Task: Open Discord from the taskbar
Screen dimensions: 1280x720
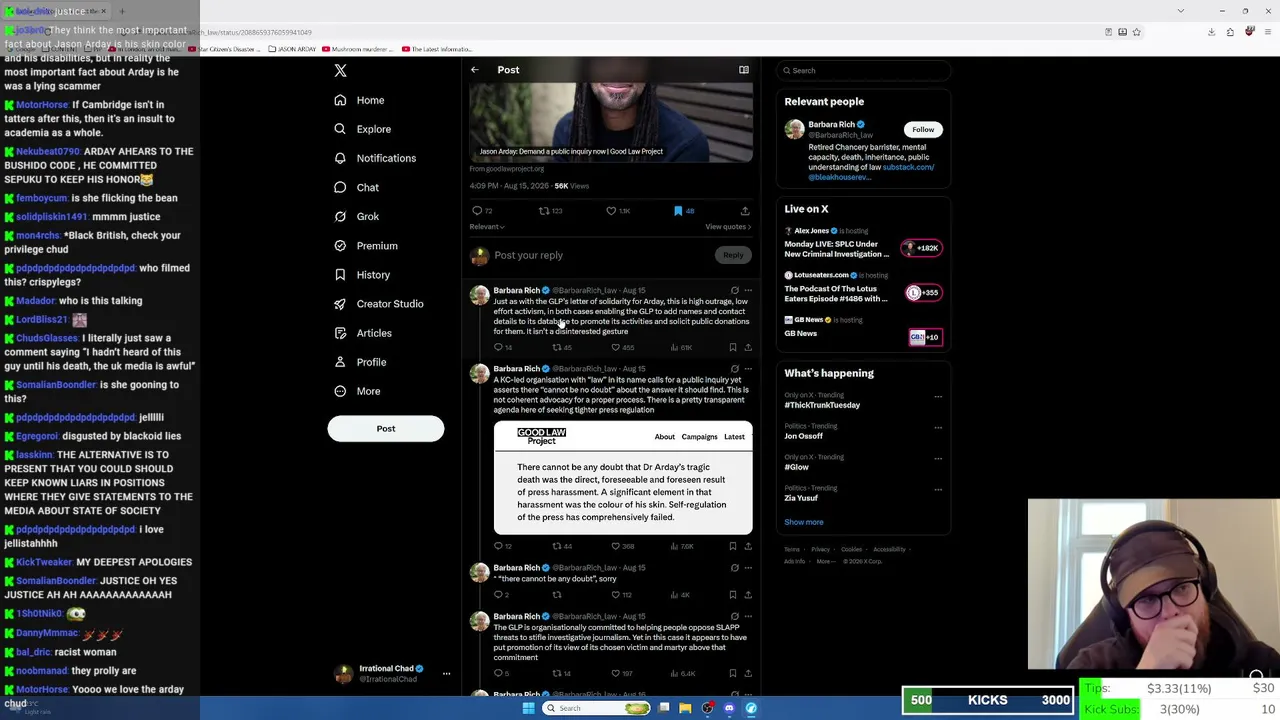Action: click(x=729, y=708)
